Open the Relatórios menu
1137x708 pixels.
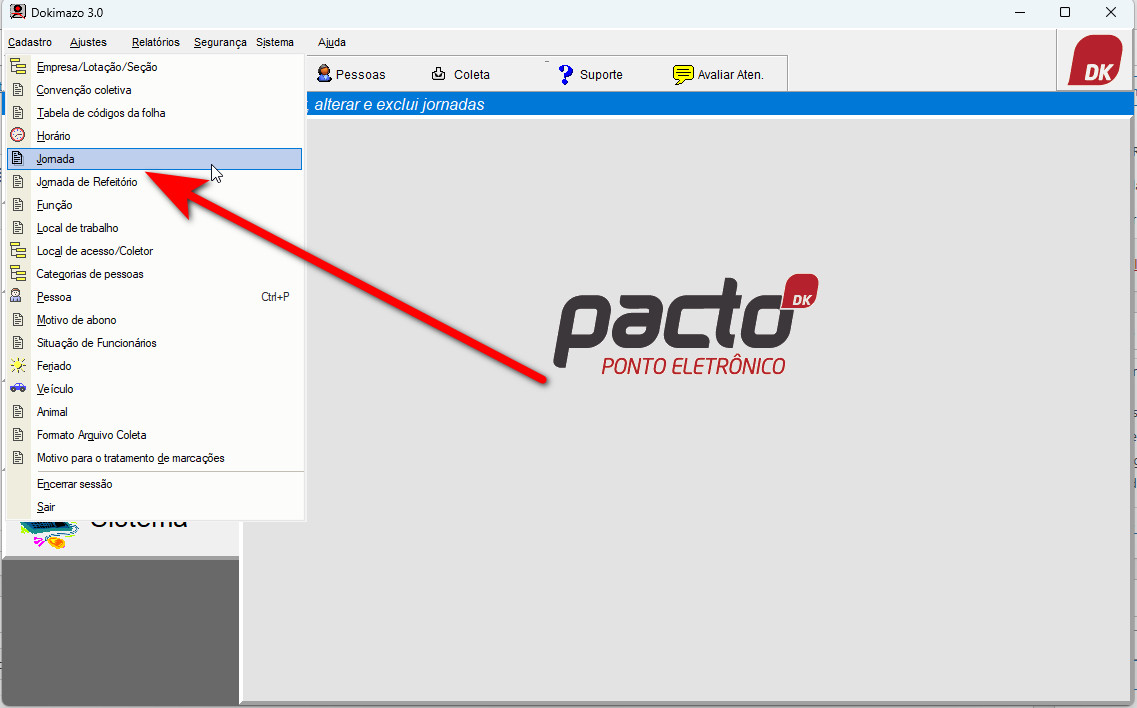(x=155, y=42)
